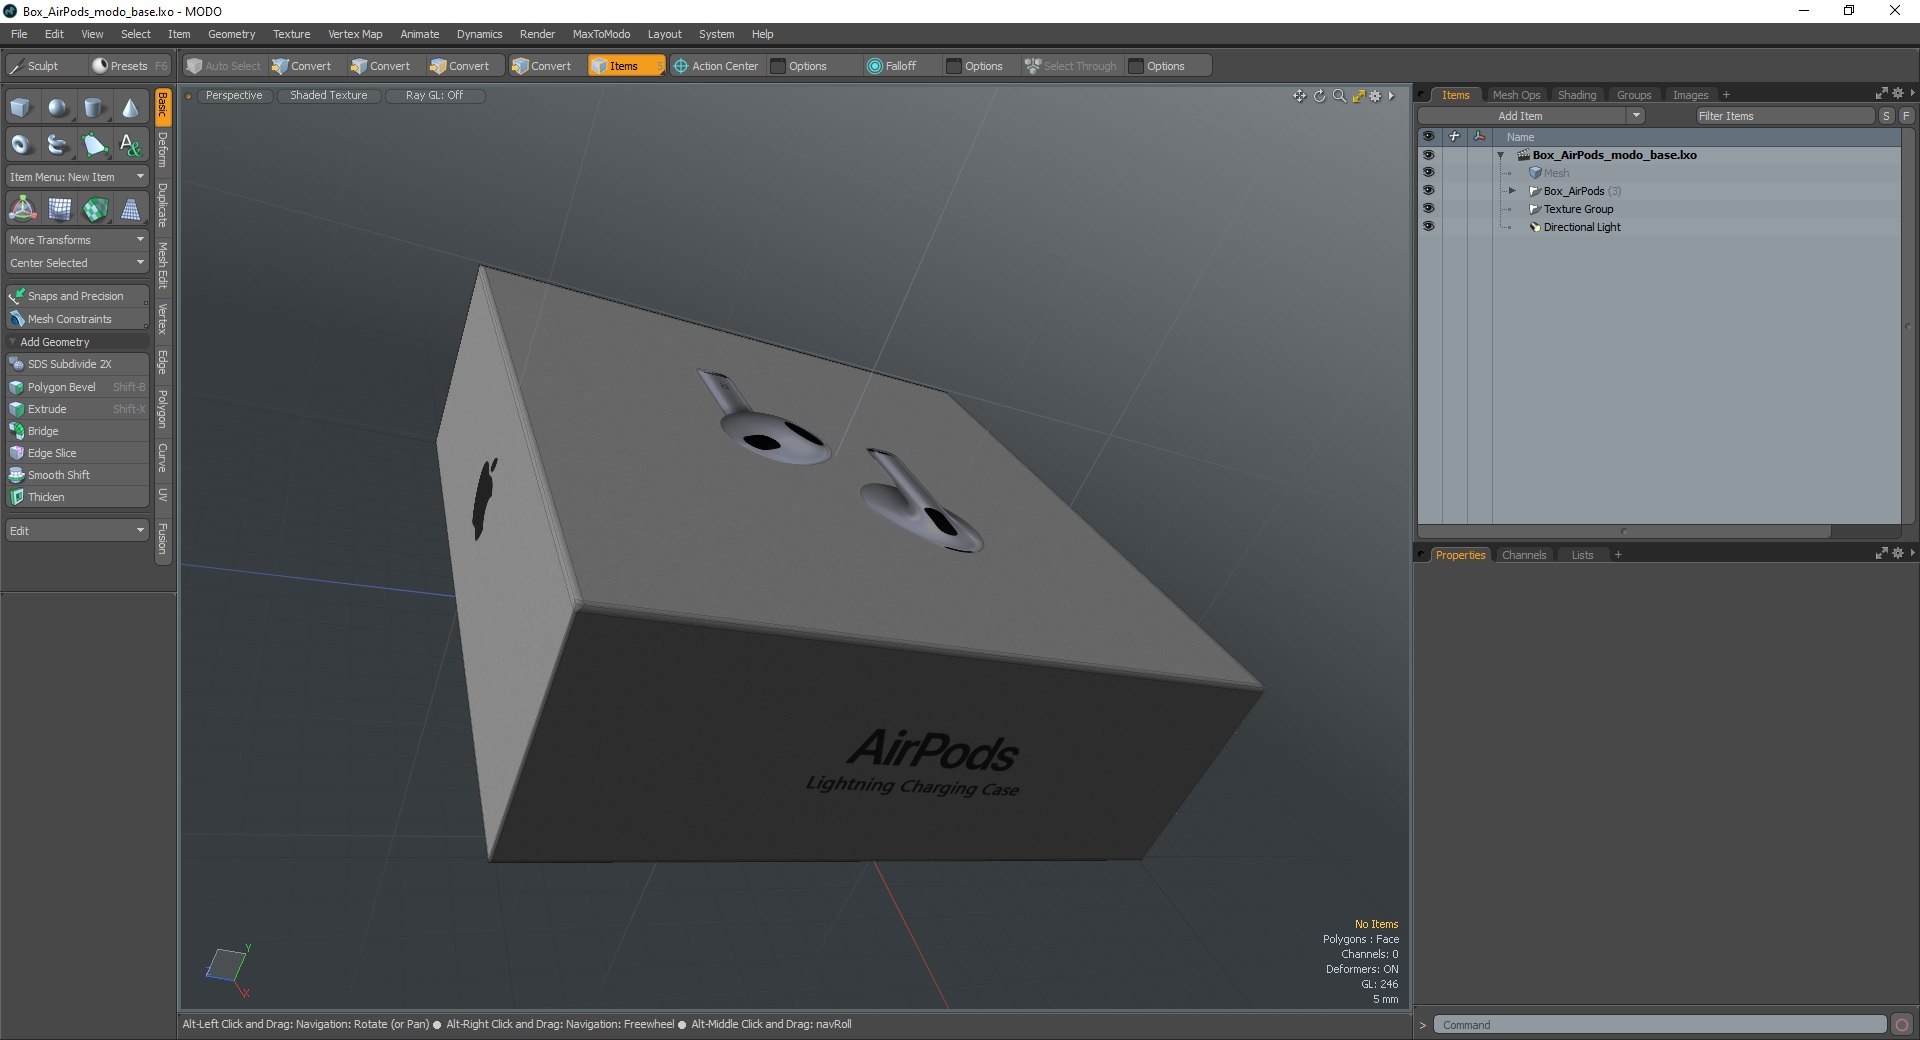The width and height of the screenshot is (1920, 1040).
Task: Select the Taper tool icon
Action: pos(130,209)
